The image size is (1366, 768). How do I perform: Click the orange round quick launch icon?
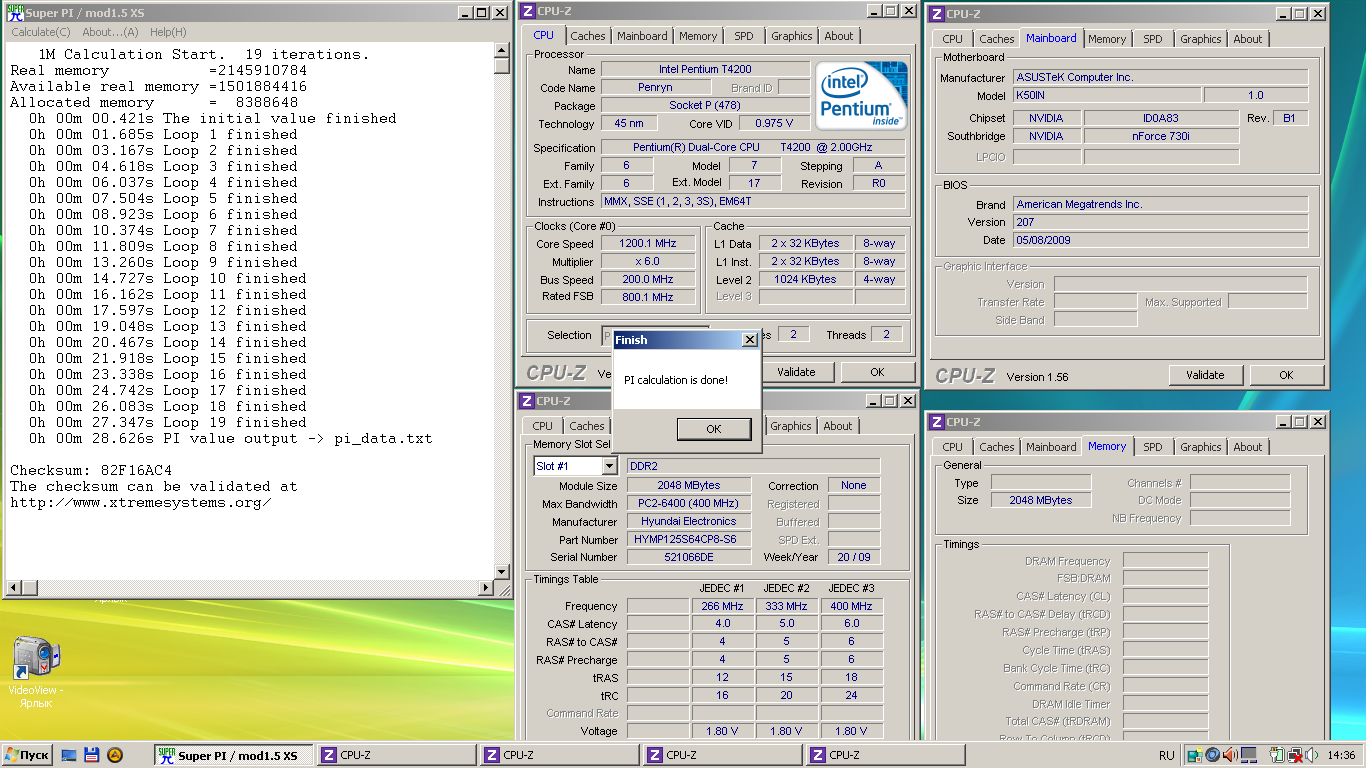(x=114, y=755)
